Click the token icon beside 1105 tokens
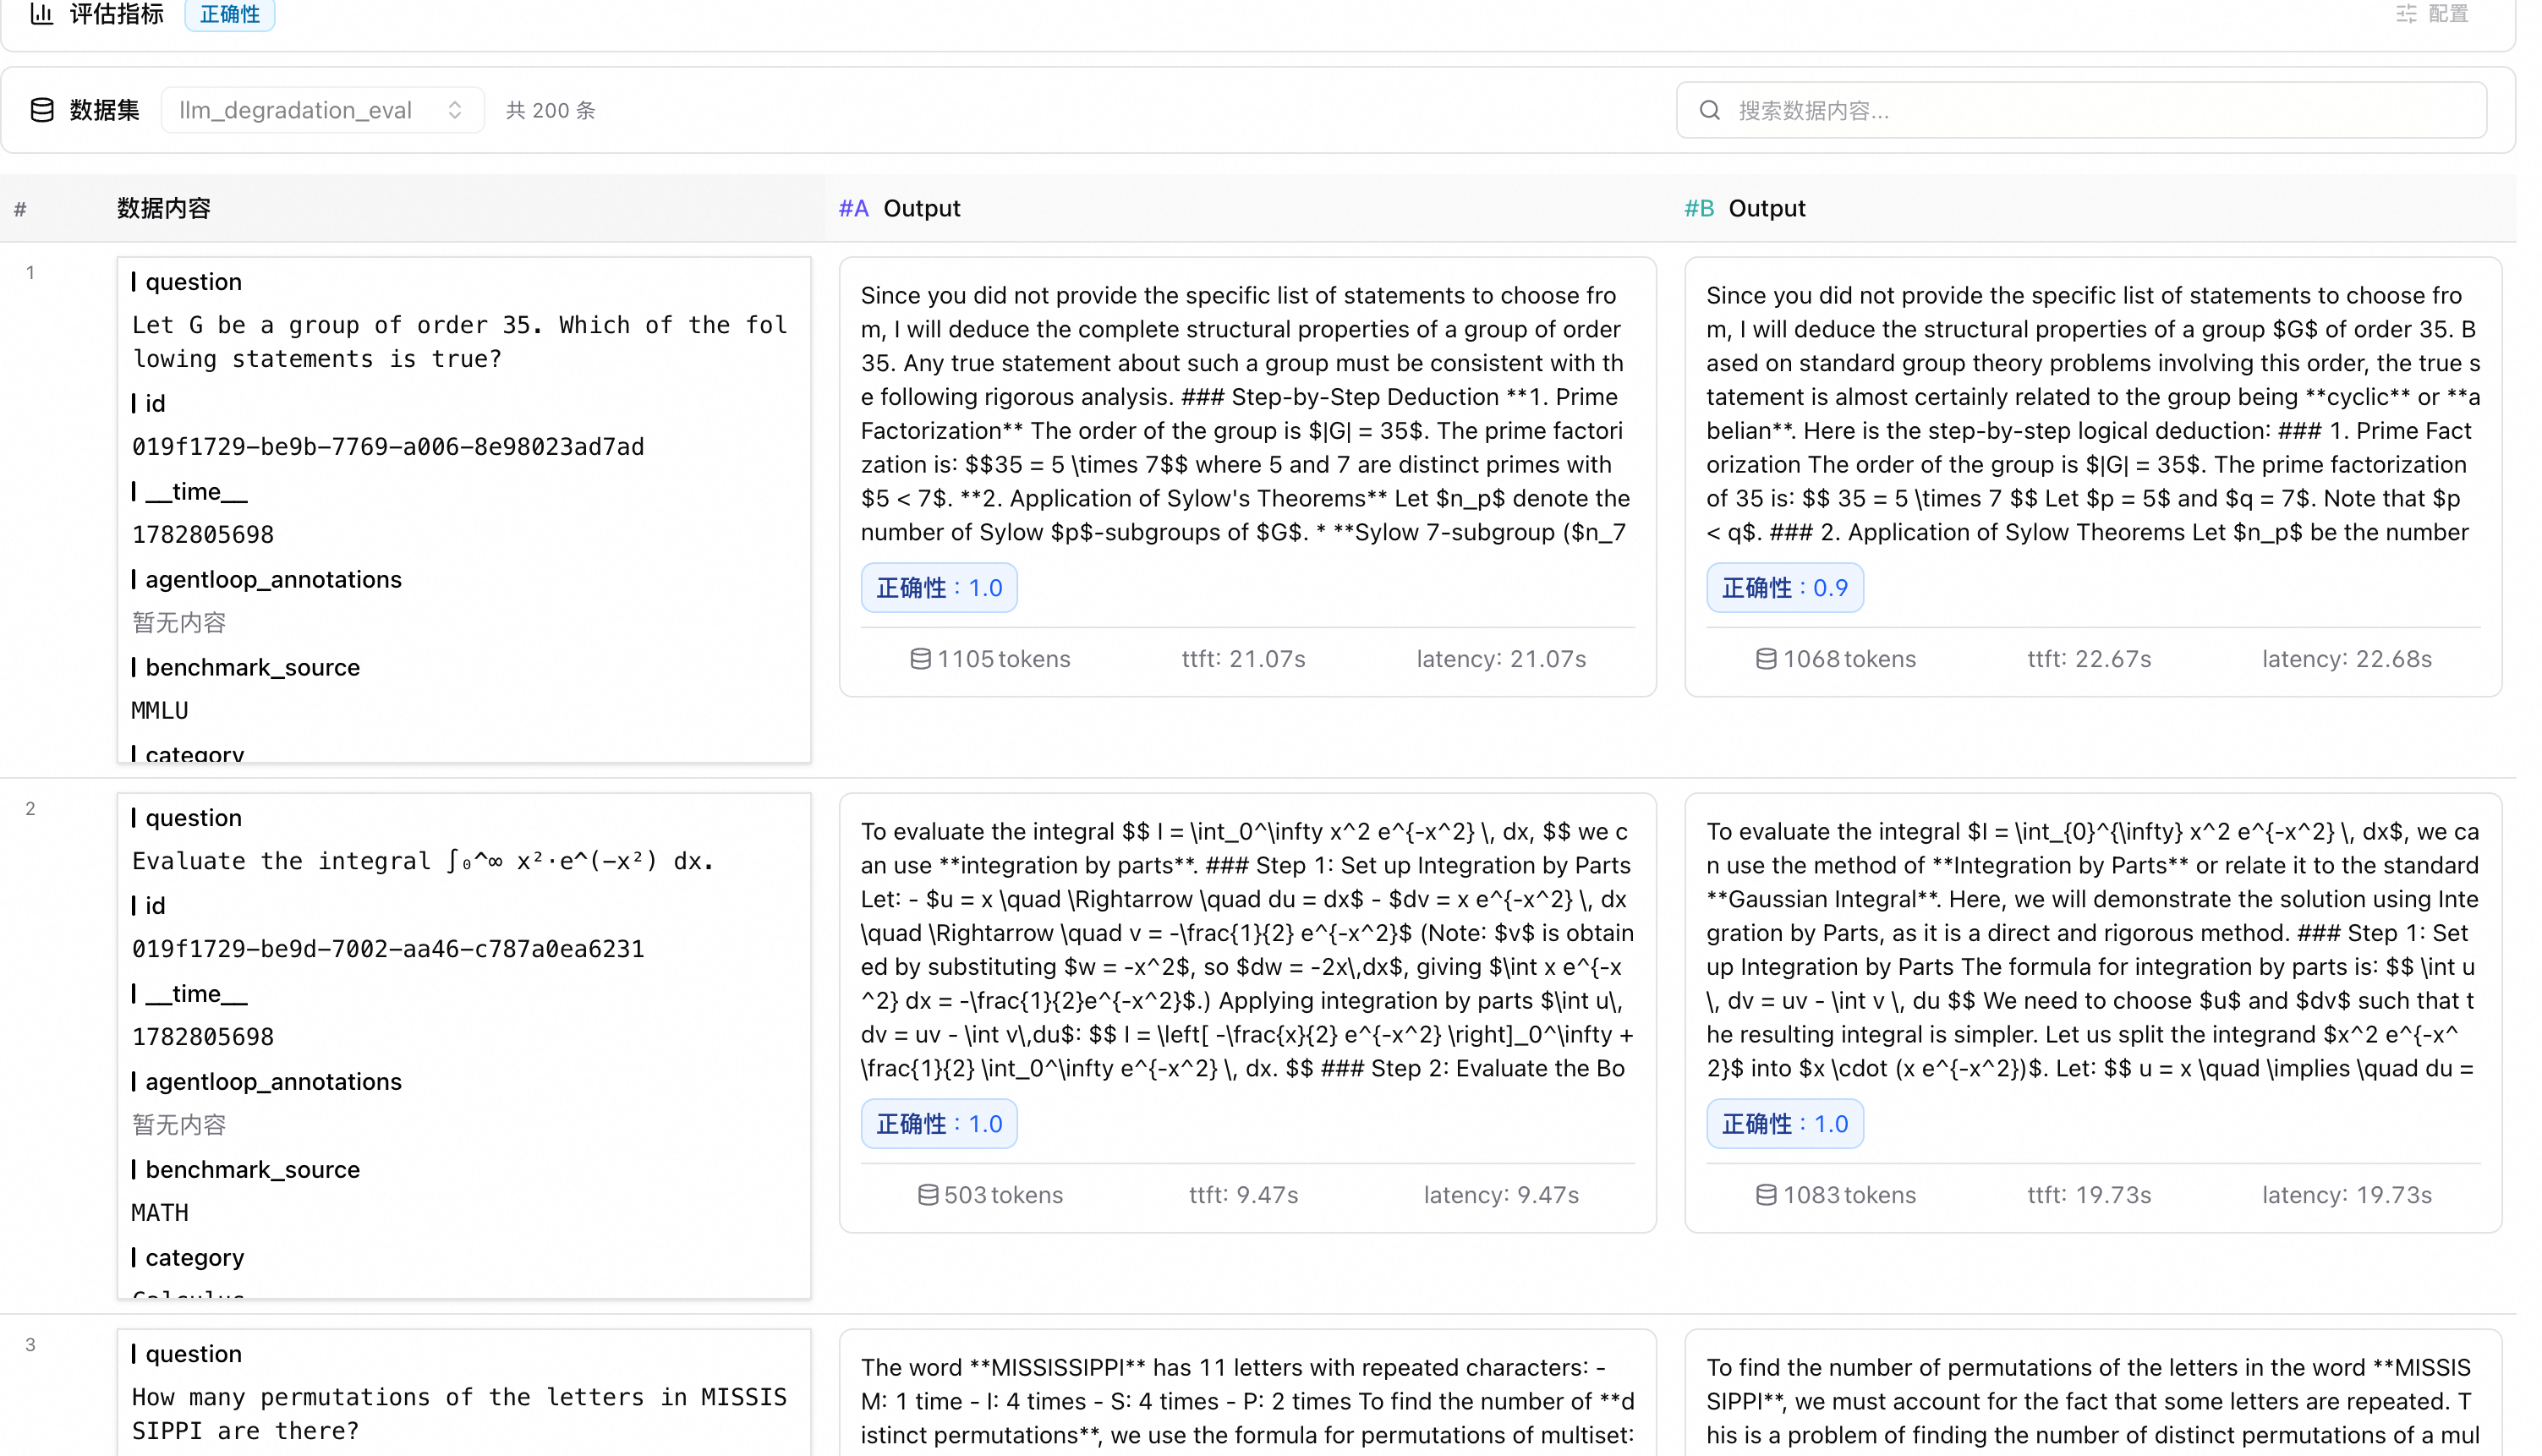This screenshot has height=1456, width=2542. click(920, 659)
